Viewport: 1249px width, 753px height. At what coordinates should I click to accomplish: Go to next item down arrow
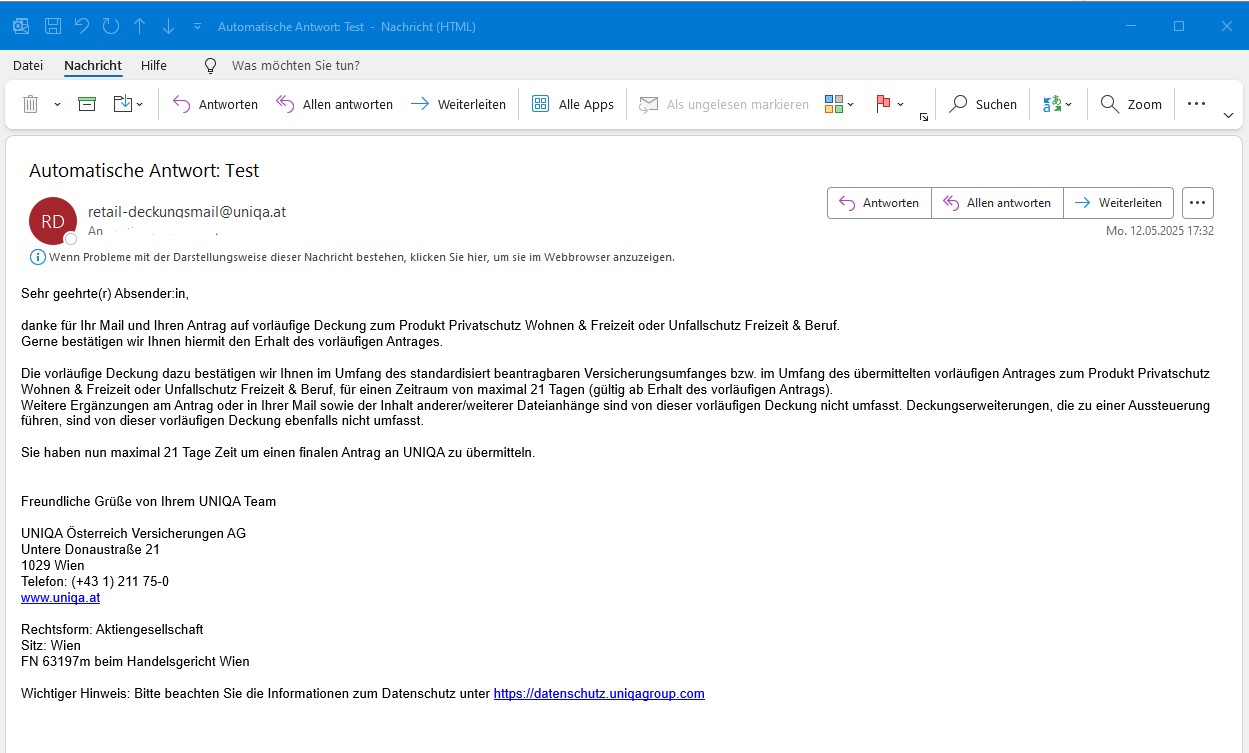pos(168,26)
